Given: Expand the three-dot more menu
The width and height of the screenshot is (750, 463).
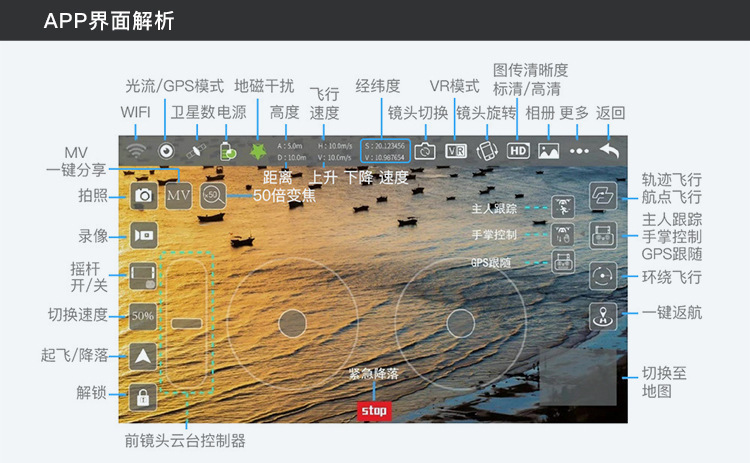Looking at the screenshot, I should coord(579,151).
